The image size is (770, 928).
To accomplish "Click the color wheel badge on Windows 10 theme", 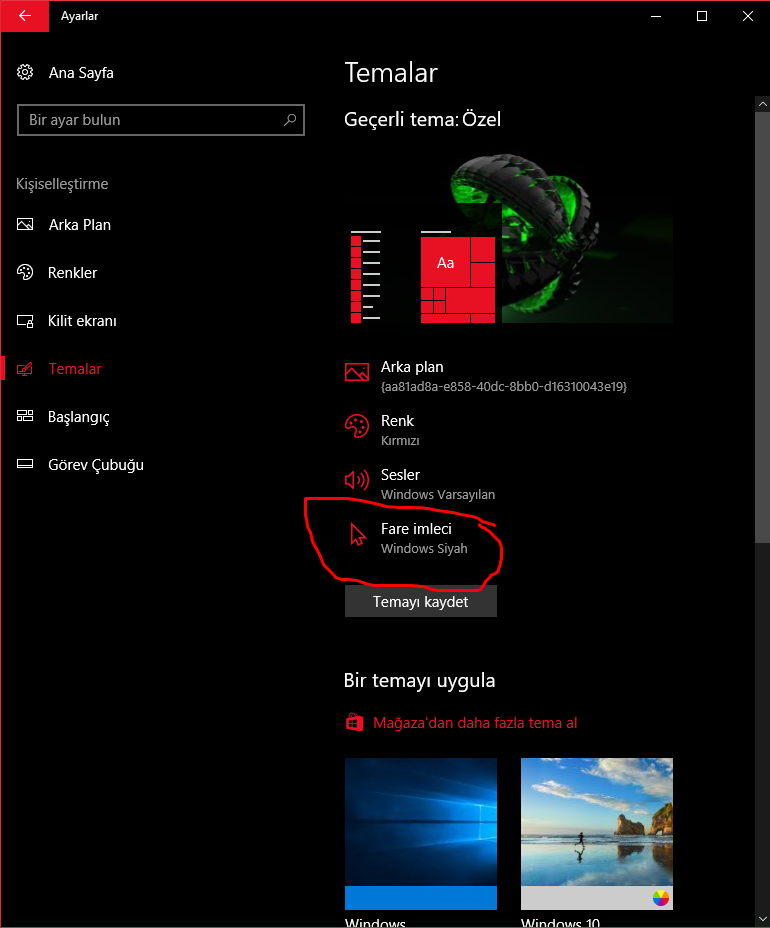I will pos(661,898).
